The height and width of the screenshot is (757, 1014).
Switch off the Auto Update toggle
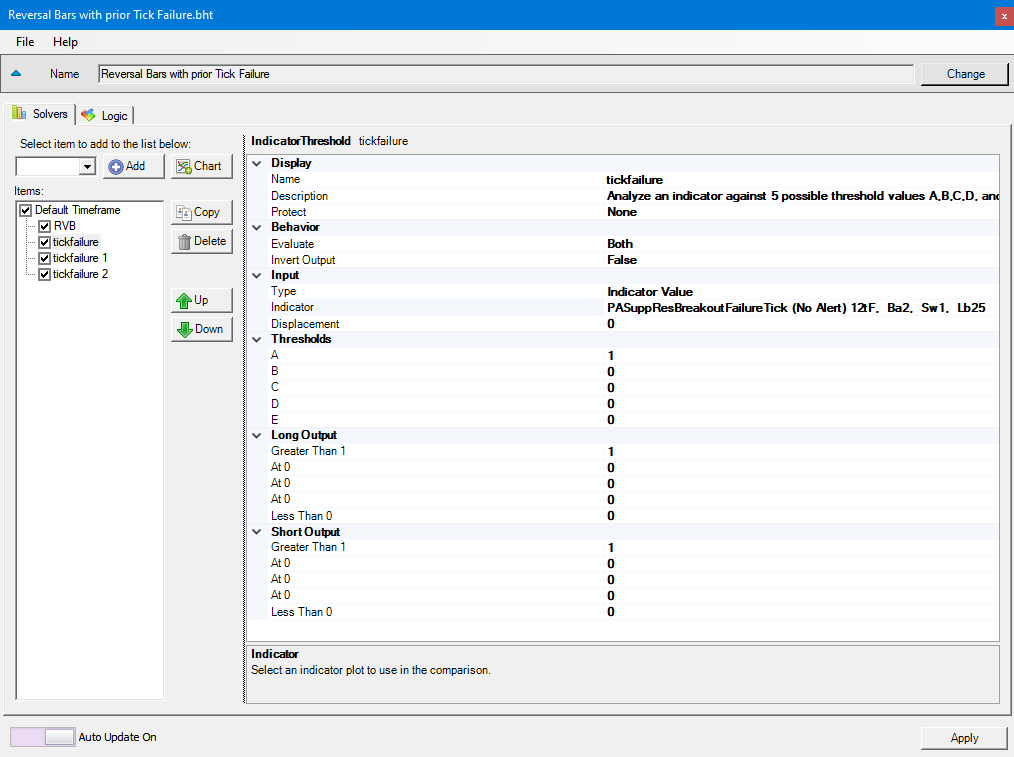point(43,737)
